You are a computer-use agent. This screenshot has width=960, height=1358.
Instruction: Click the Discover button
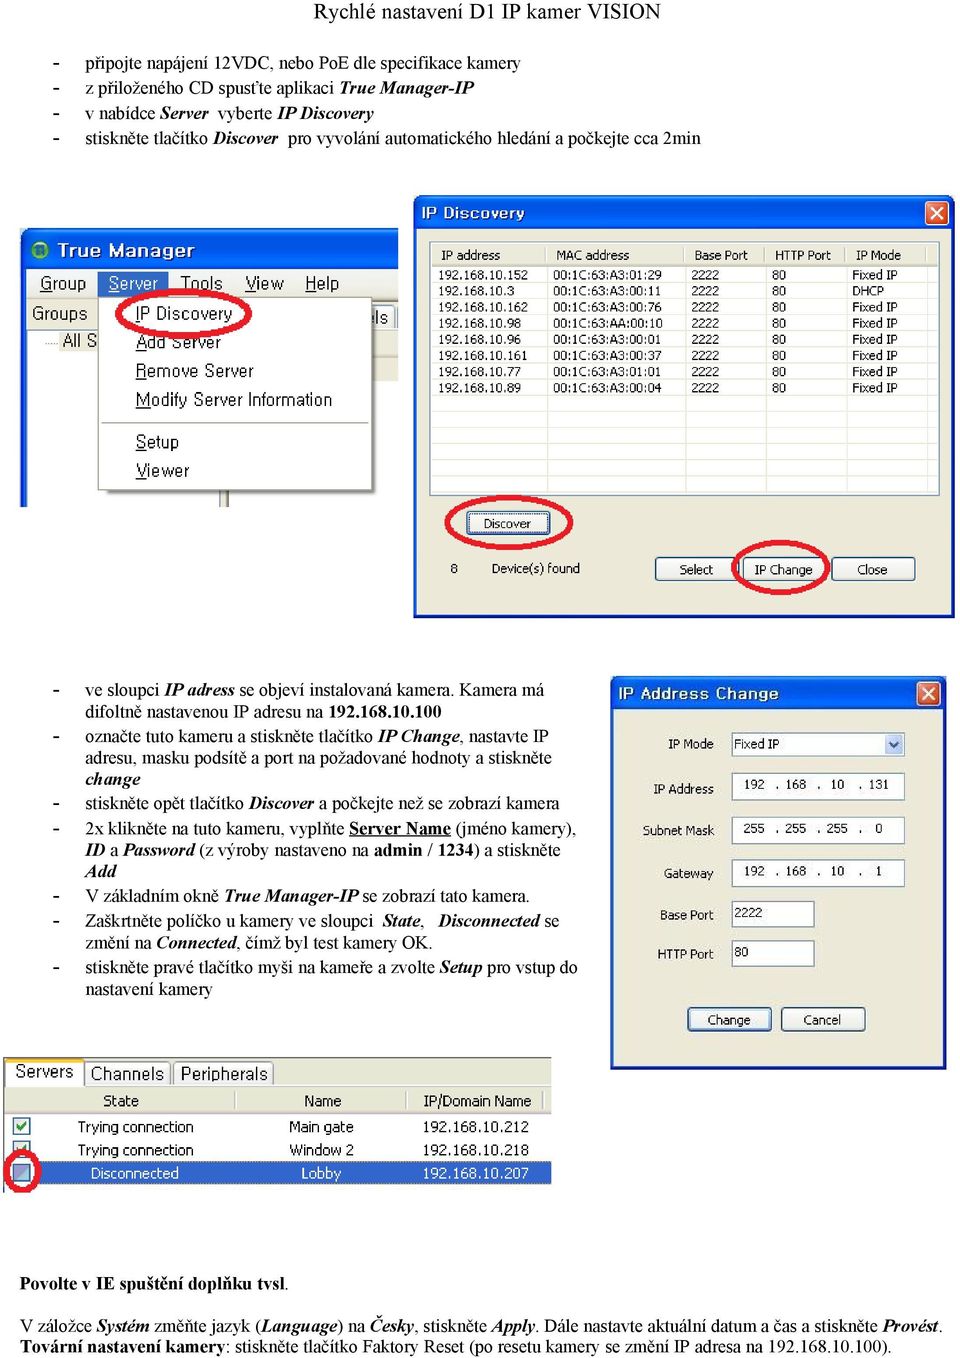pos(507,523)
